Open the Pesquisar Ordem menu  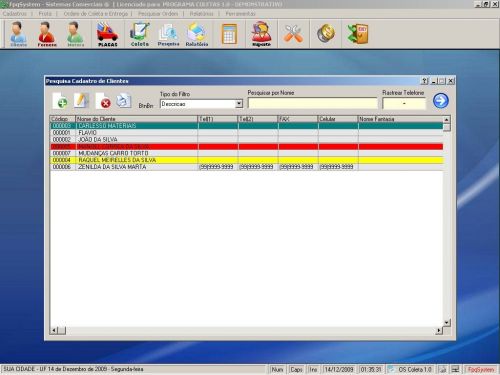[x=158, y=14]
